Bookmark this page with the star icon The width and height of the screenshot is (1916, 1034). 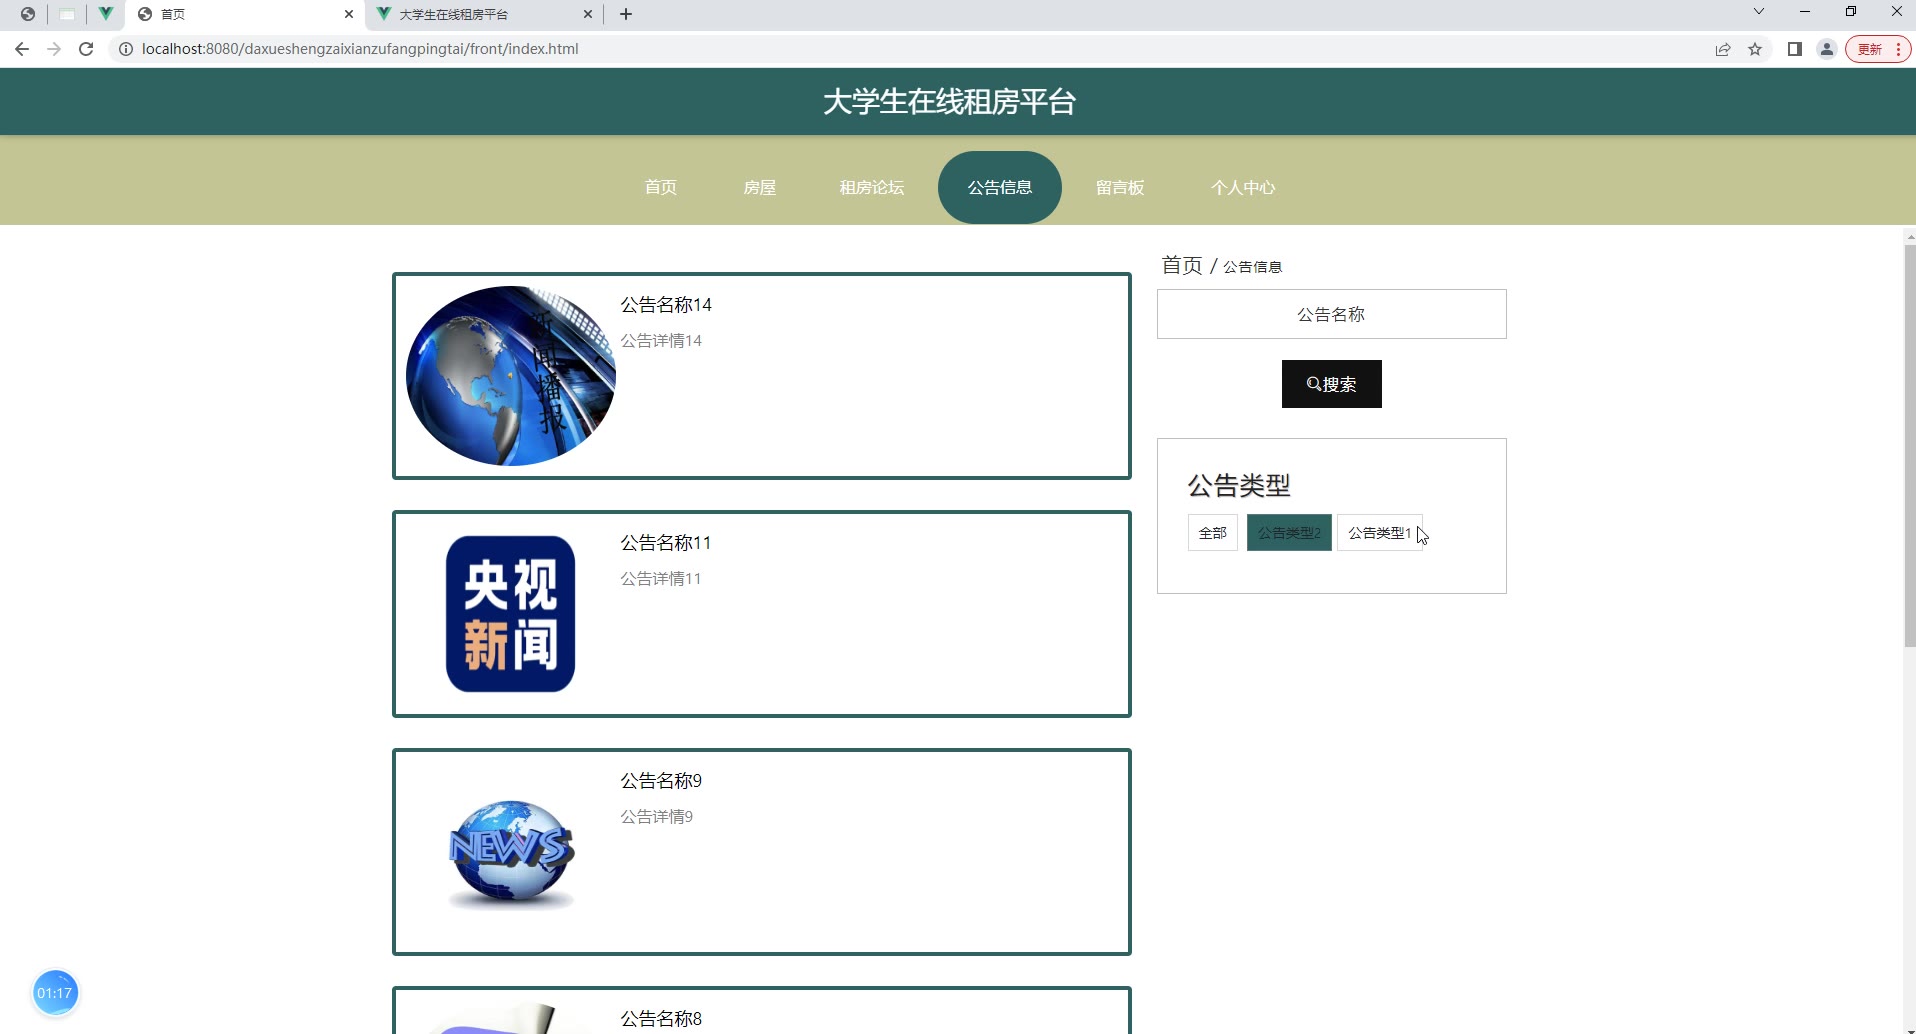(x=1755, y=49)
